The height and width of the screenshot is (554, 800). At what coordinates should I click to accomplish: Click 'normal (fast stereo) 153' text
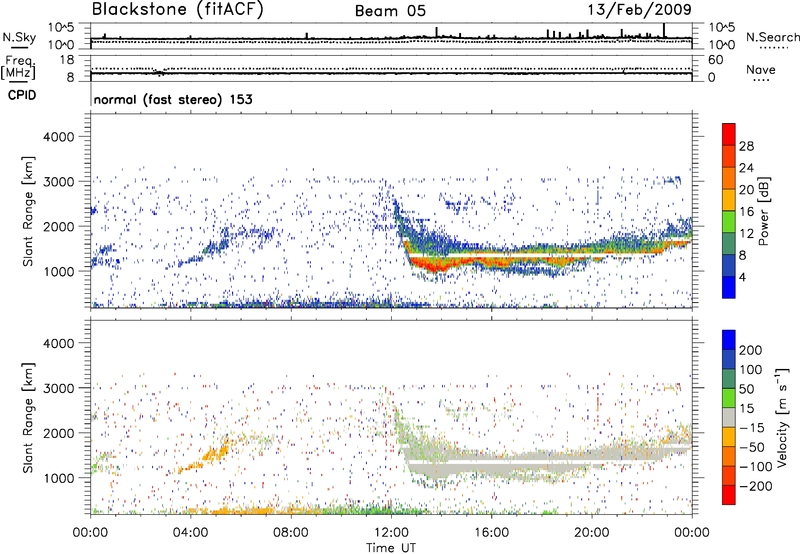173,99
